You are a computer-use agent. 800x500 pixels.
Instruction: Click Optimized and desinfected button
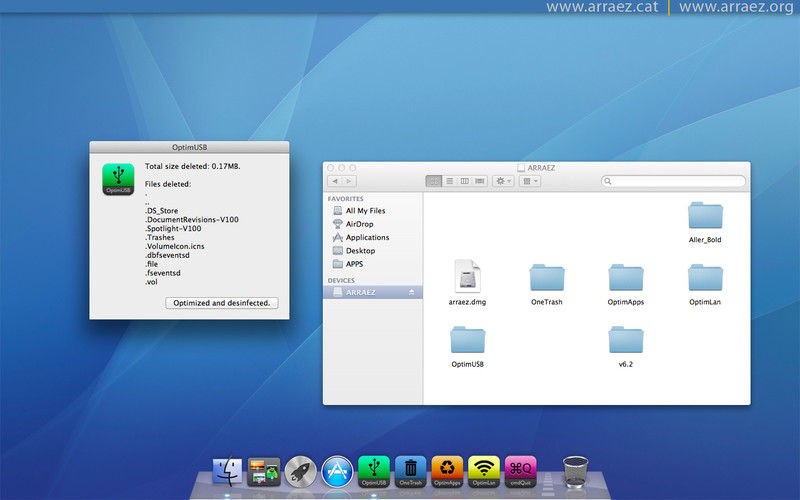[221, 303]
